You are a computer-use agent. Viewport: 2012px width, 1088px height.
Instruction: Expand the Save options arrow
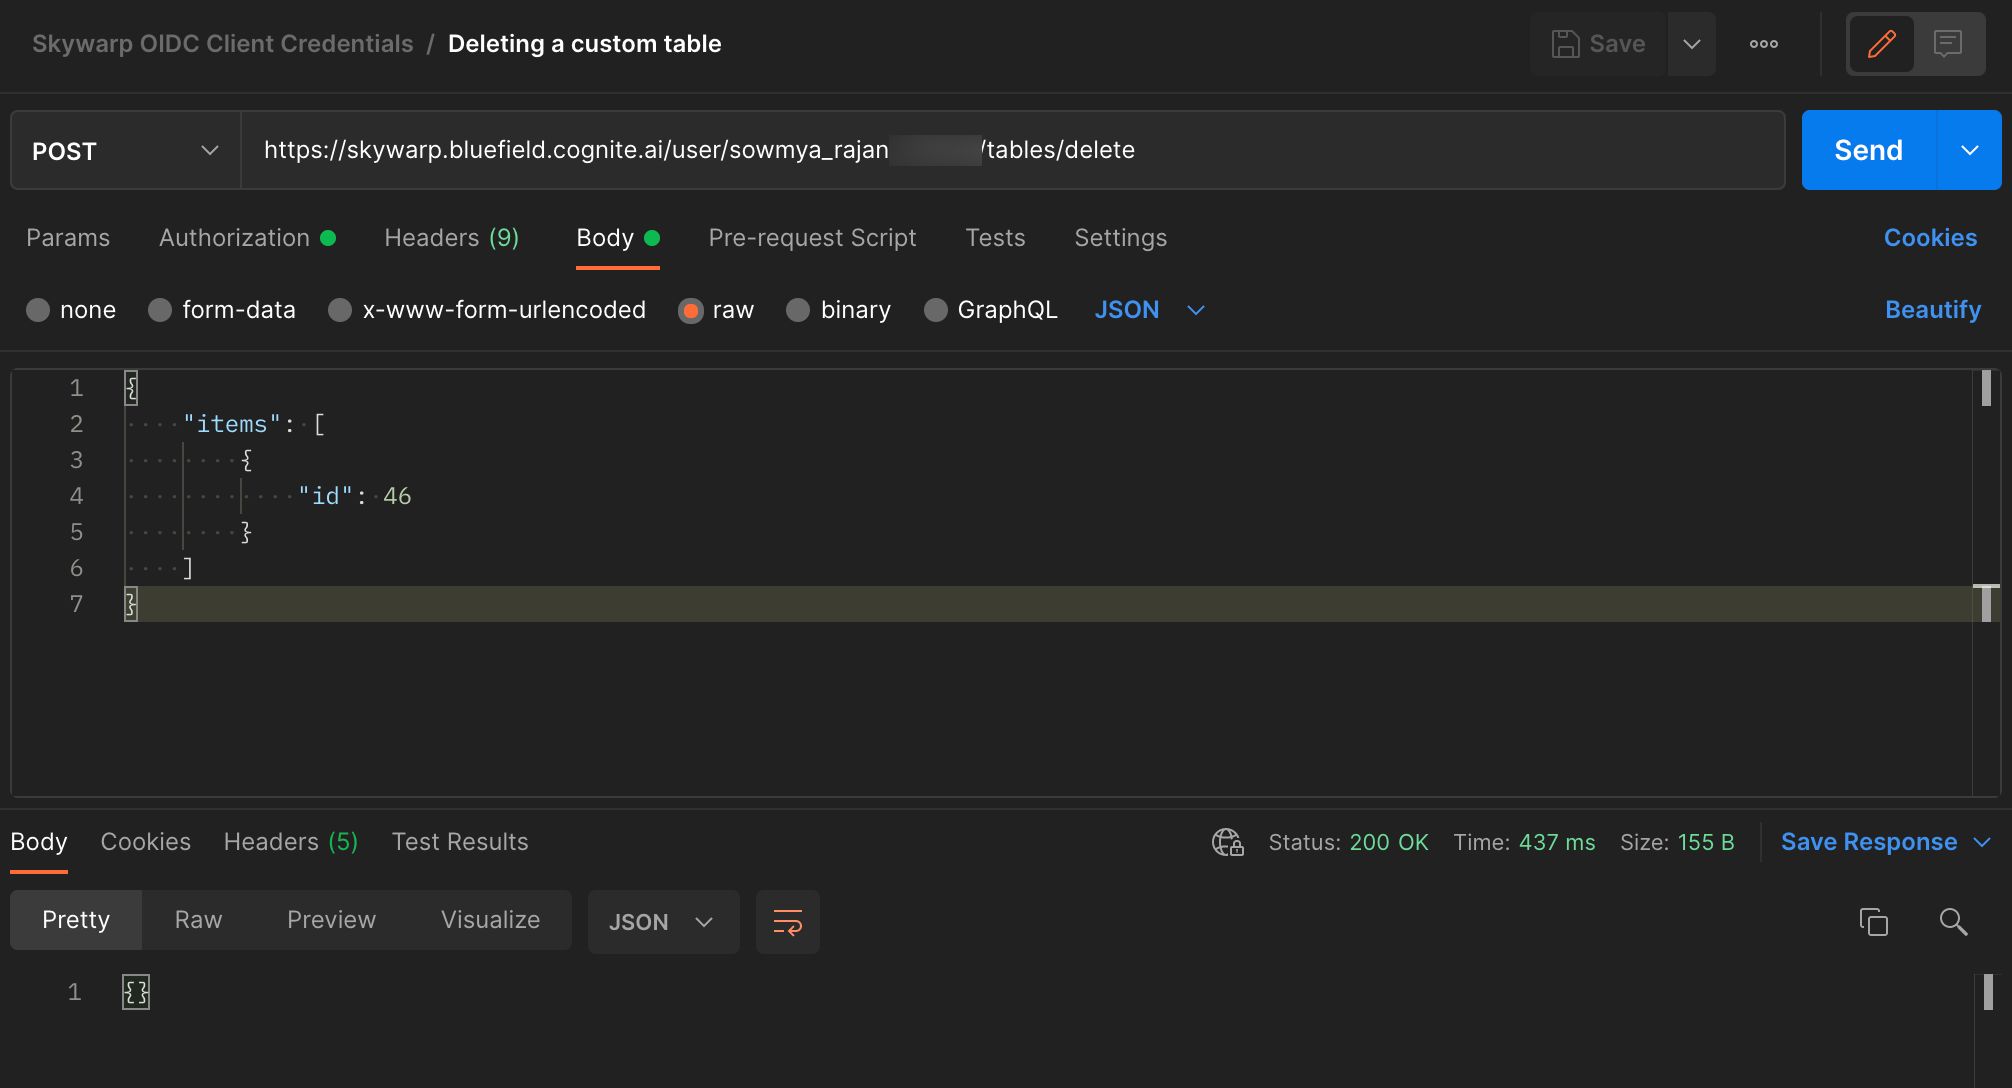pos(1691,44)
